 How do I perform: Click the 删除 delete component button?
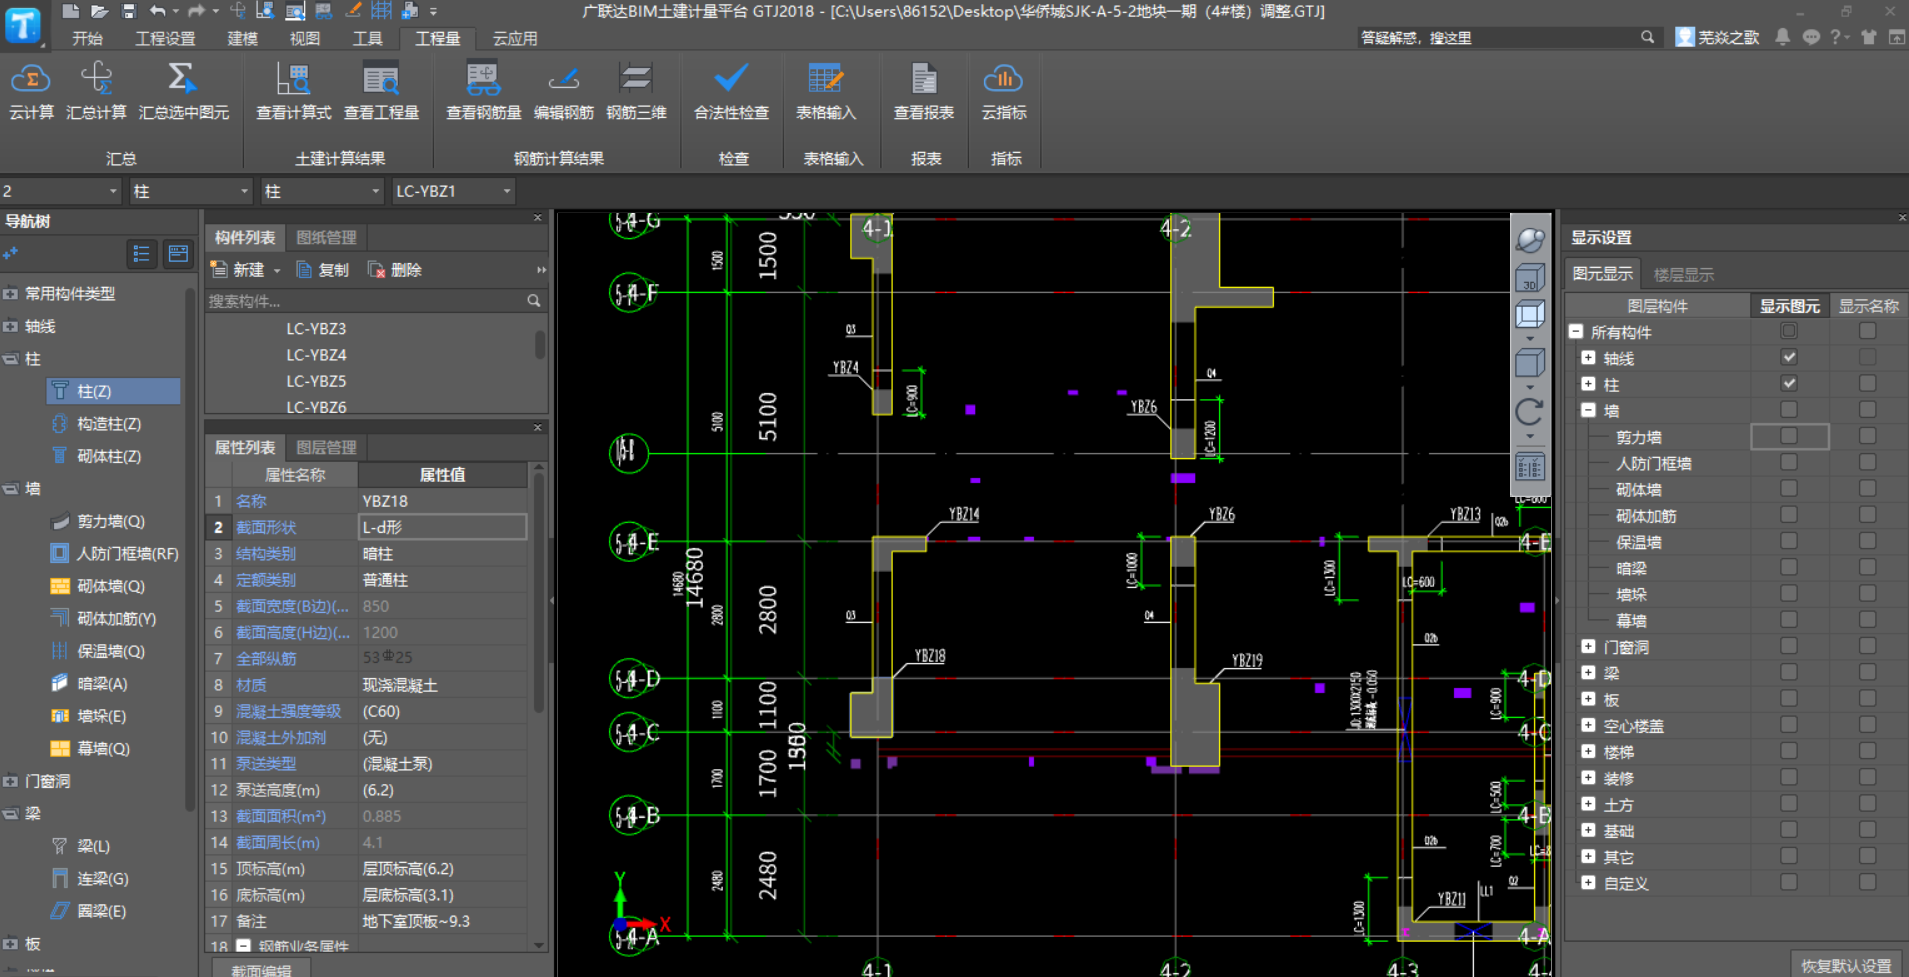coord(395,270)
